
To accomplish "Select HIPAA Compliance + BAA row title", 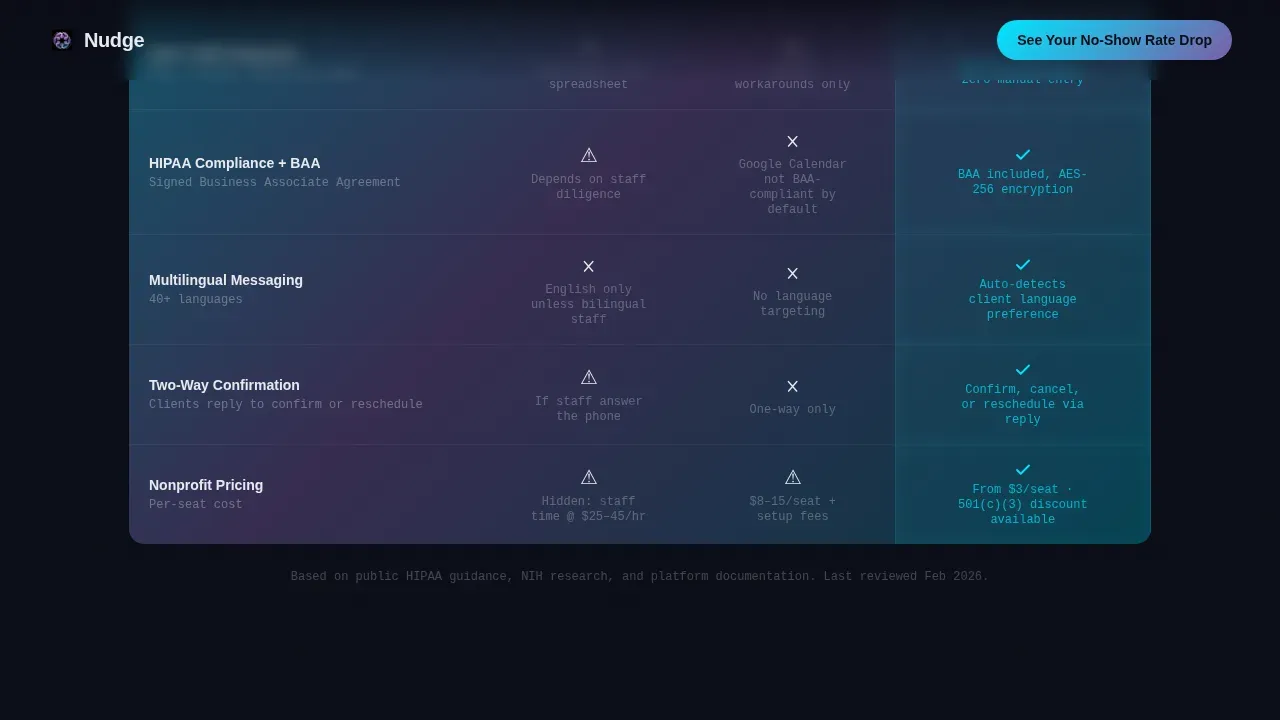I will pos(235,163).
